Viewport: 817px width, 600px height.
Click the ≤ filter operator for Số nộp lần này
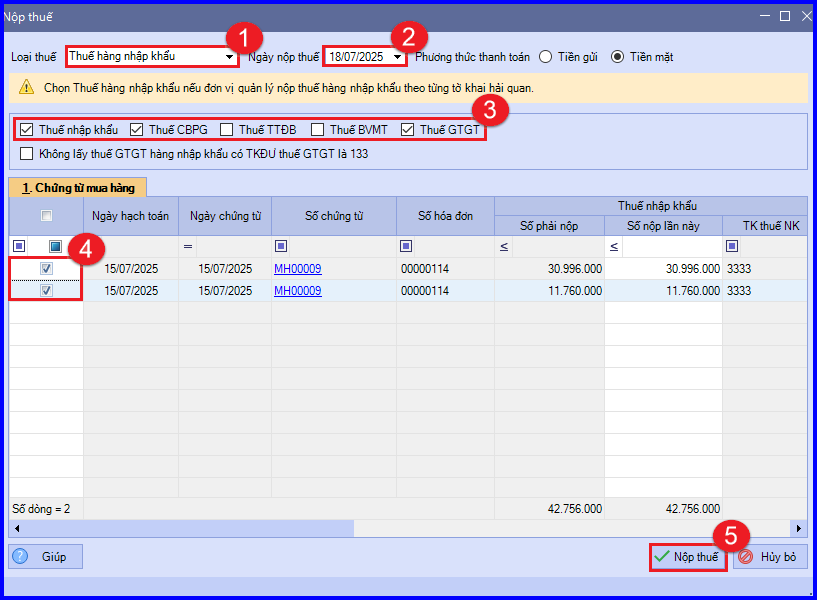614,246
